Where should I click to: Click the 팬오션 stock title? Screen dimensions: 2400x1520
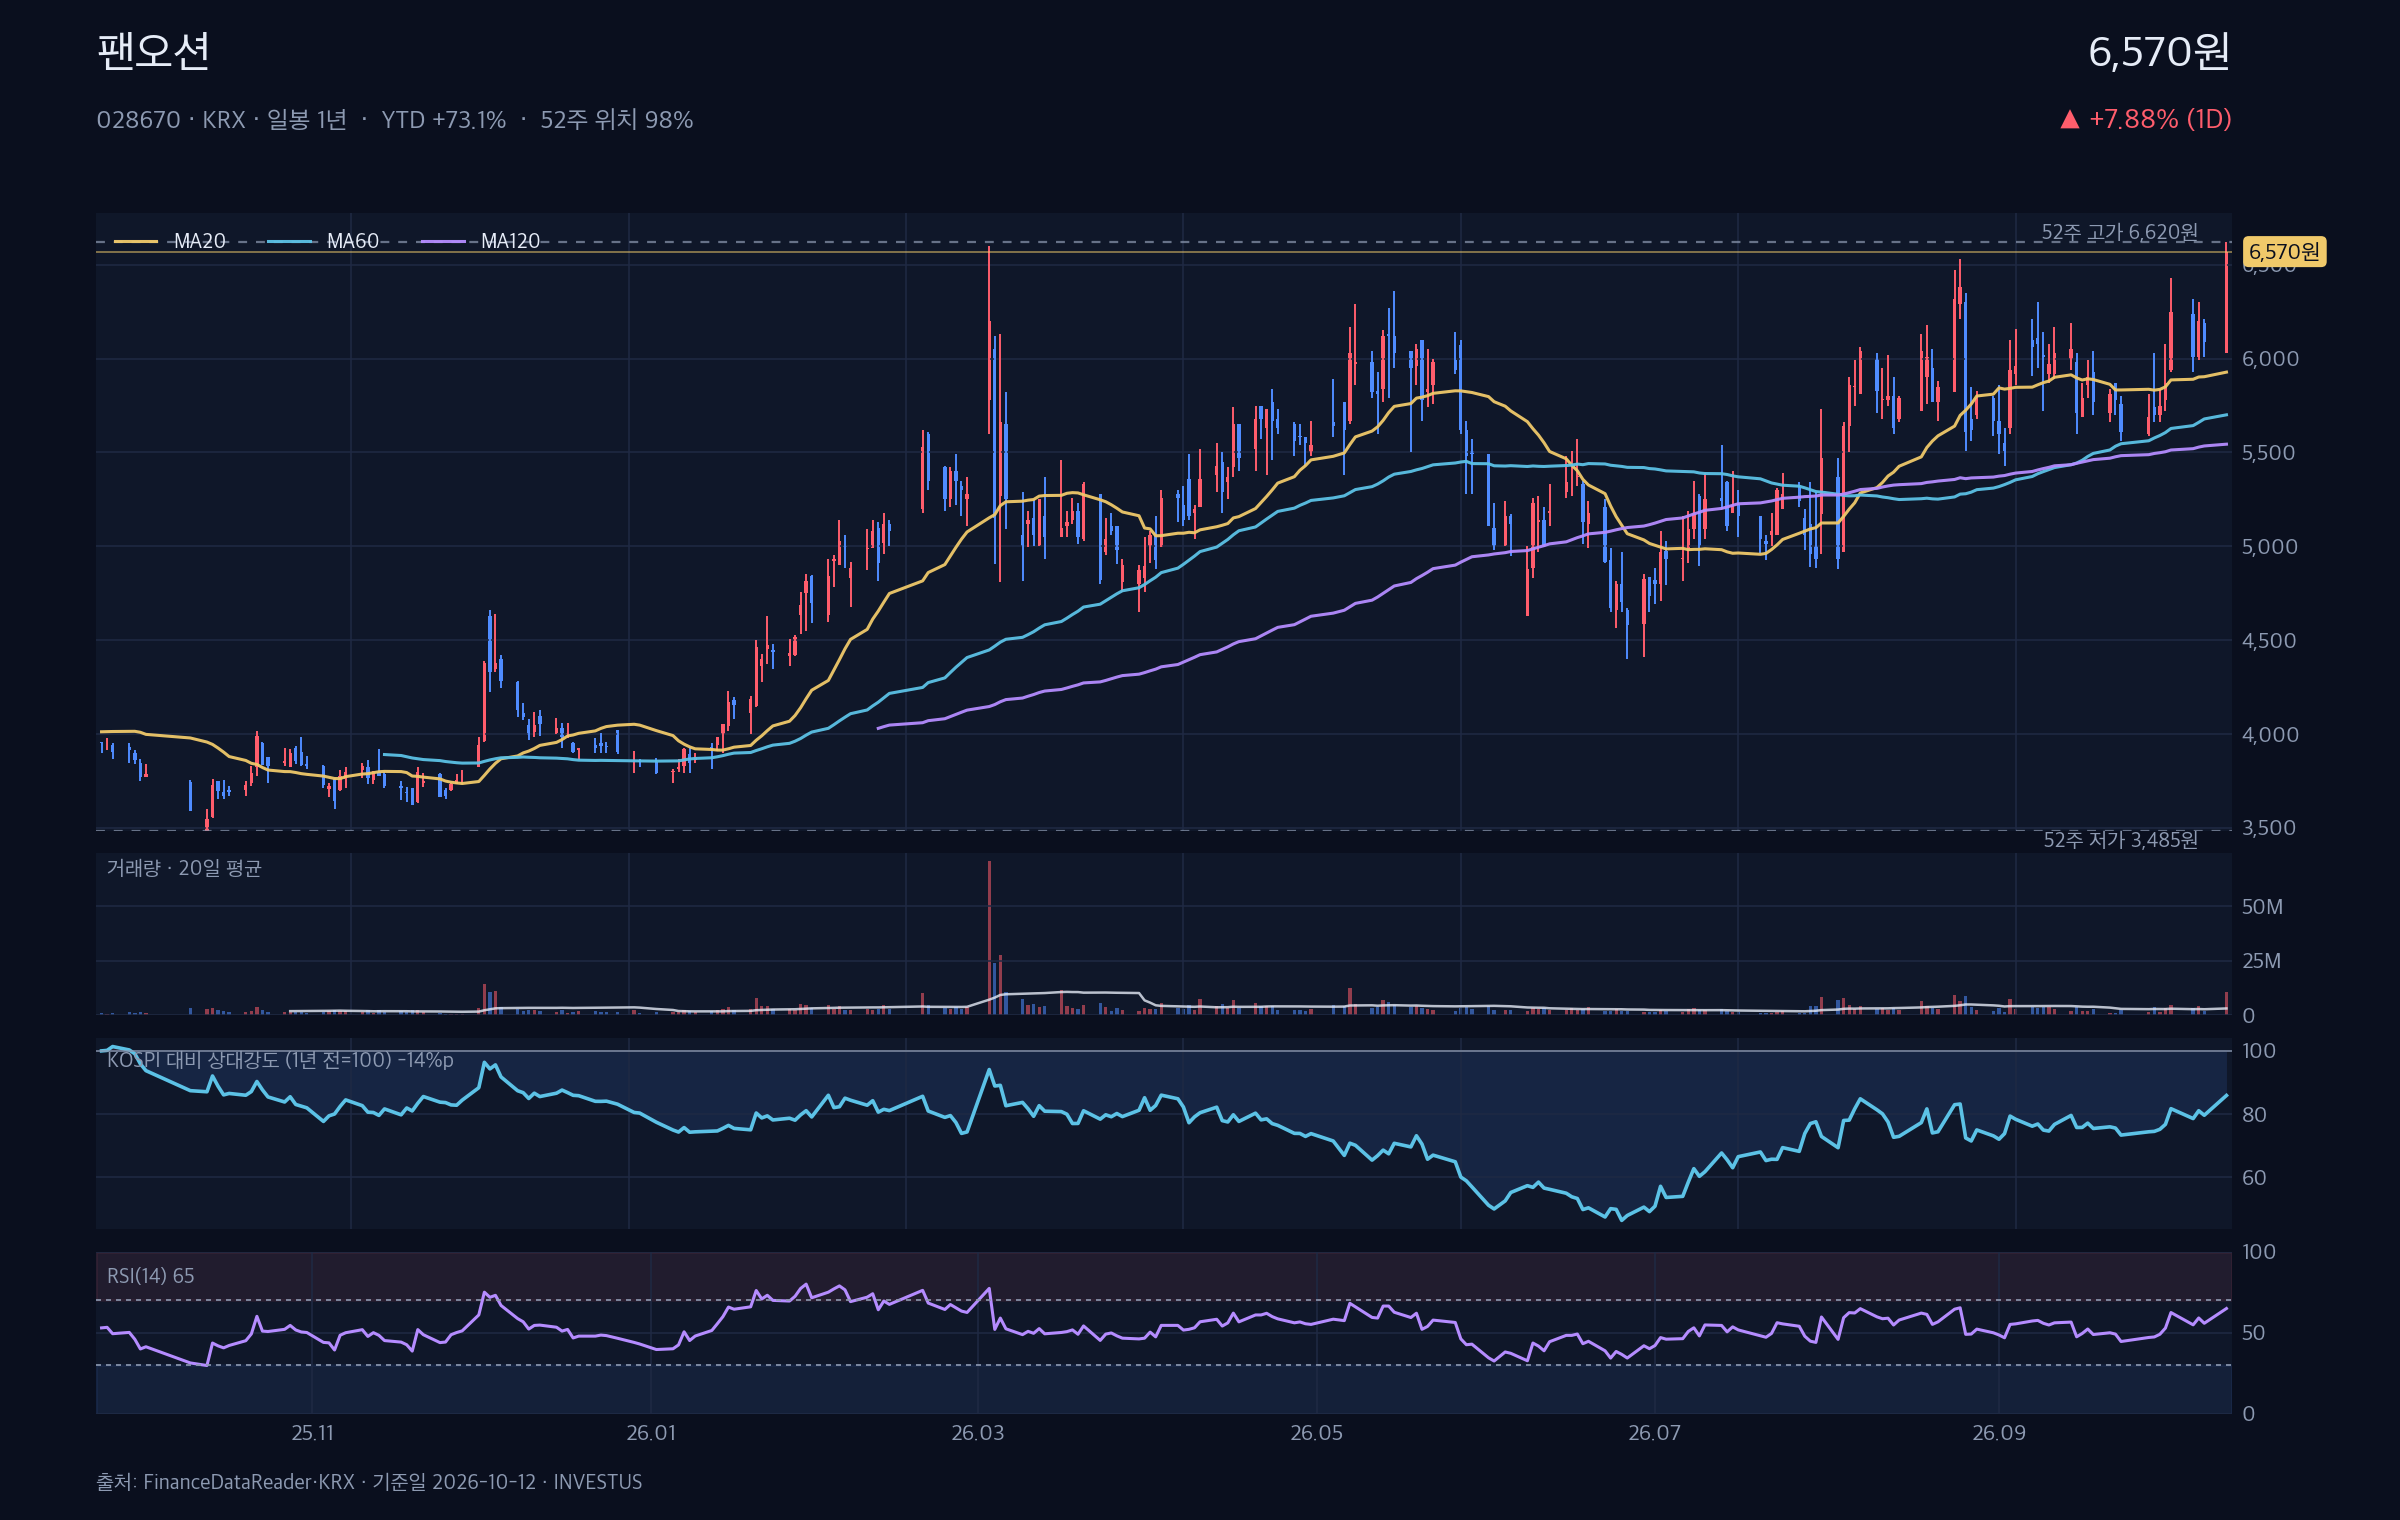point(153,51)
